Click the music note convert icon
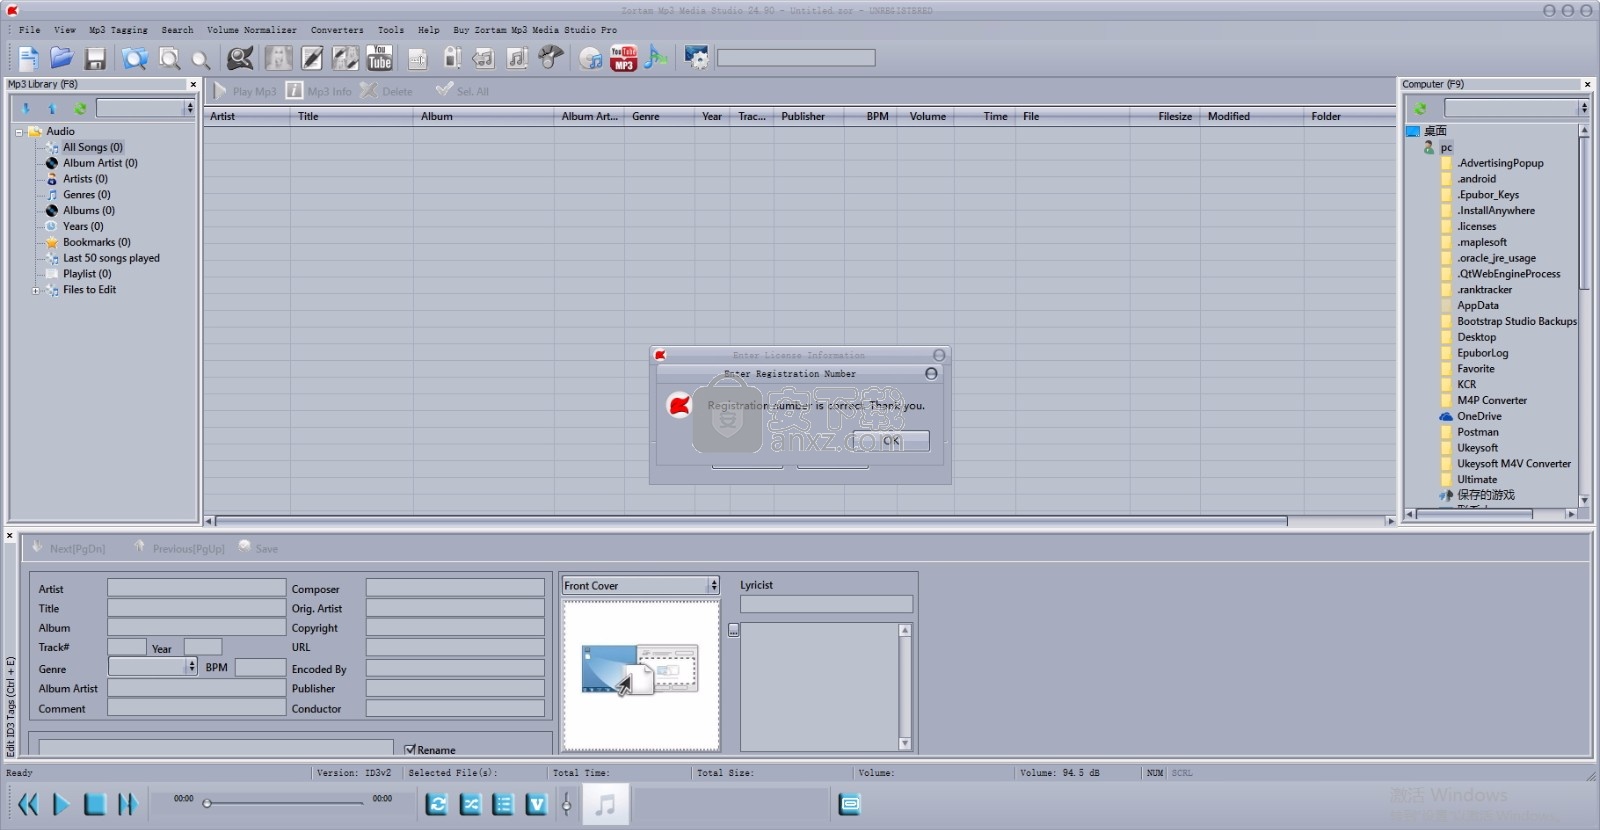The height and width of the screenshot is (830, 1600). tap(484, 58)
